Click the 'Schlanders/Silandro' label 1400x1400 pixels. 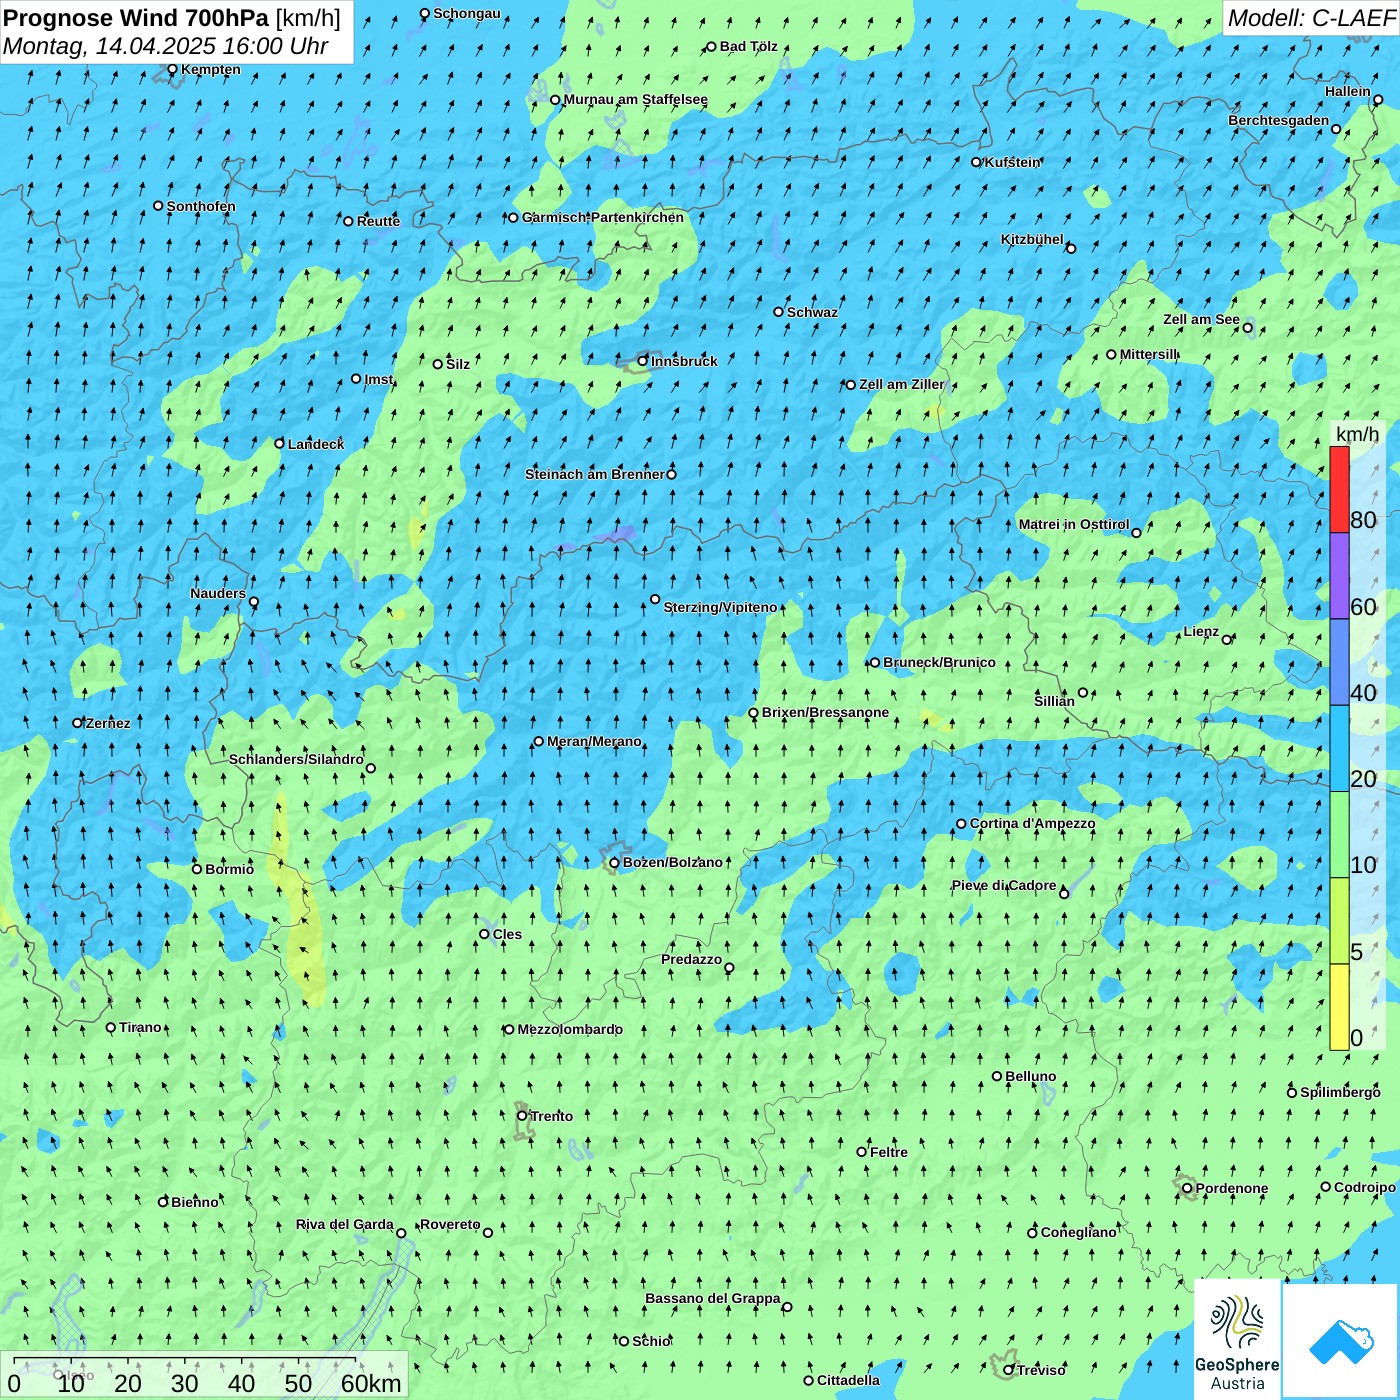296,759
